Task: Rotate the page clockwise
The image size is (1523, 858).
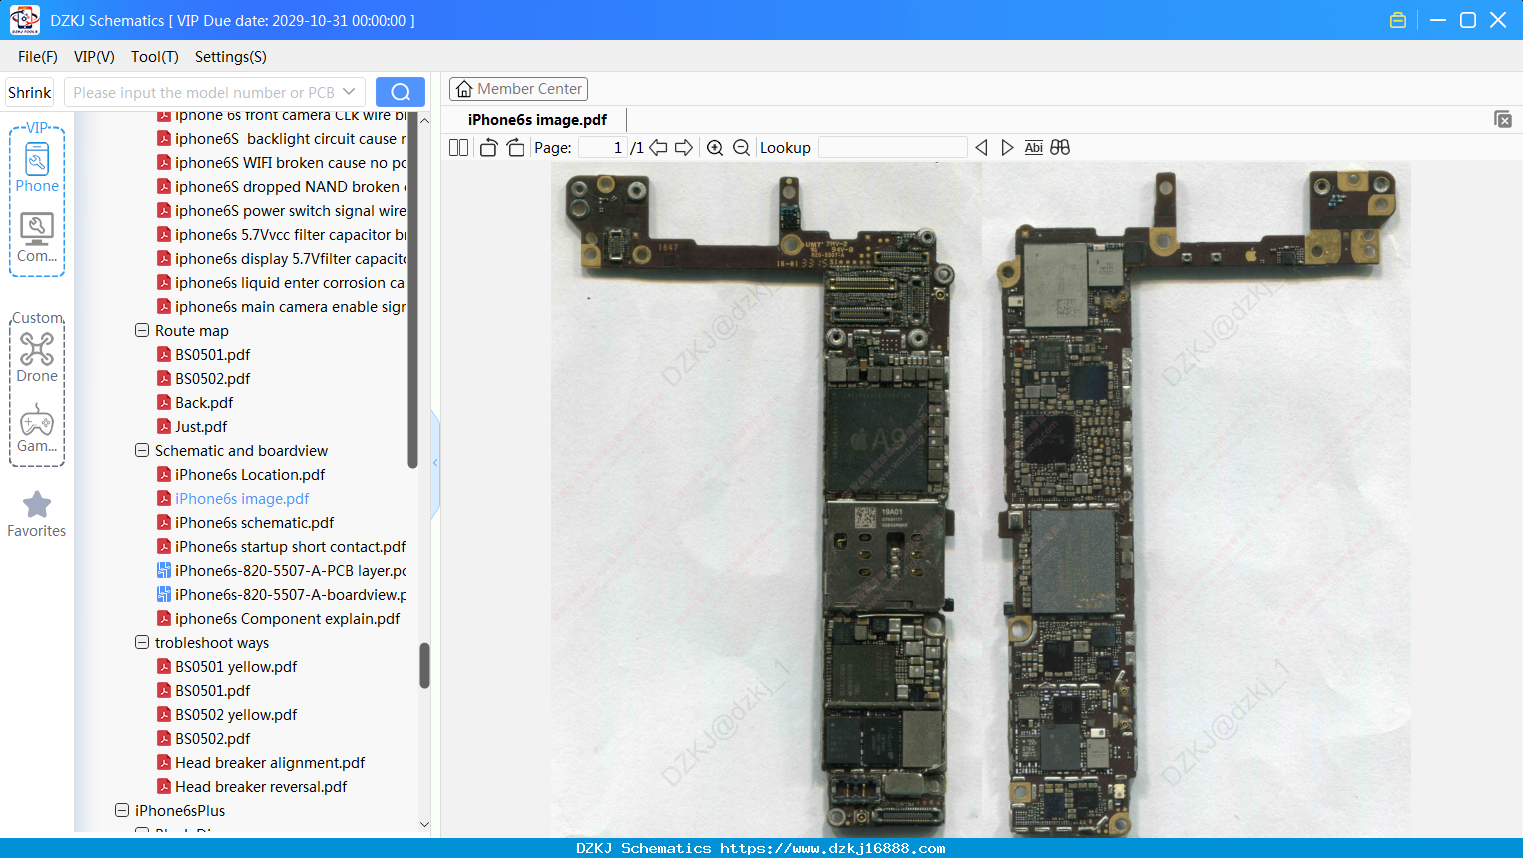Action: (516, 147)
